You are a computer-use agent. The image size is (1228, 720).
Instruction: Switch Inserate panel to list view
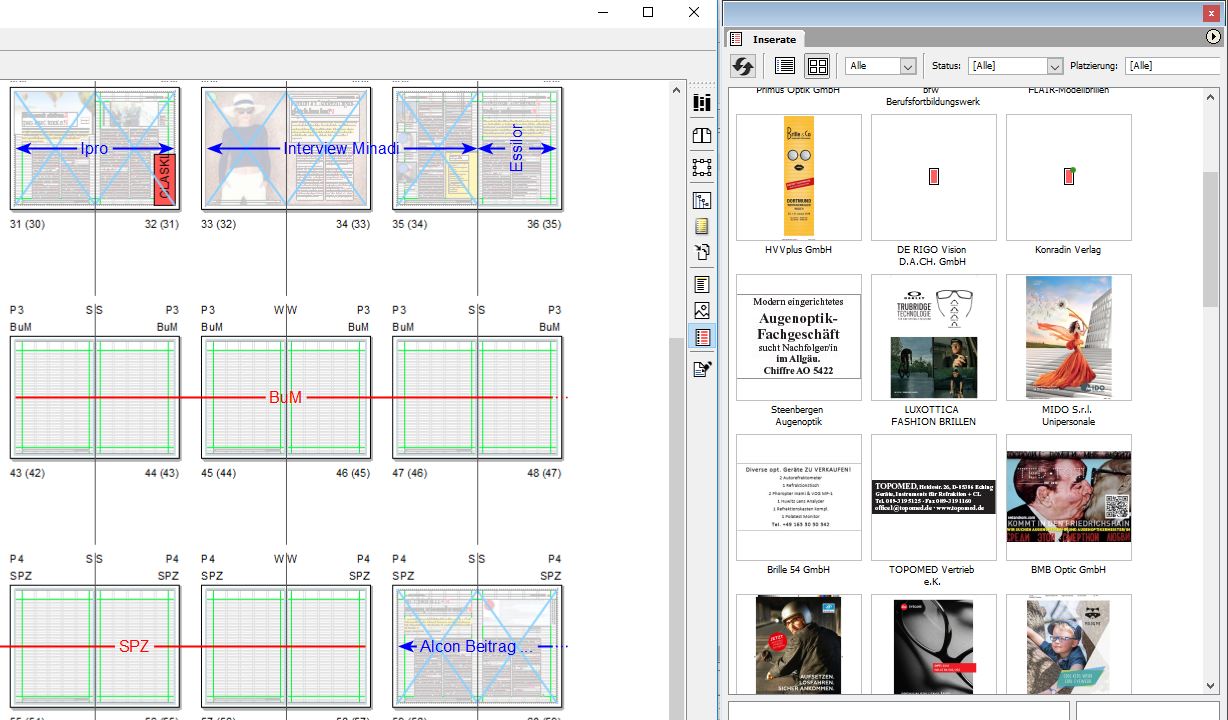[785, 66]
